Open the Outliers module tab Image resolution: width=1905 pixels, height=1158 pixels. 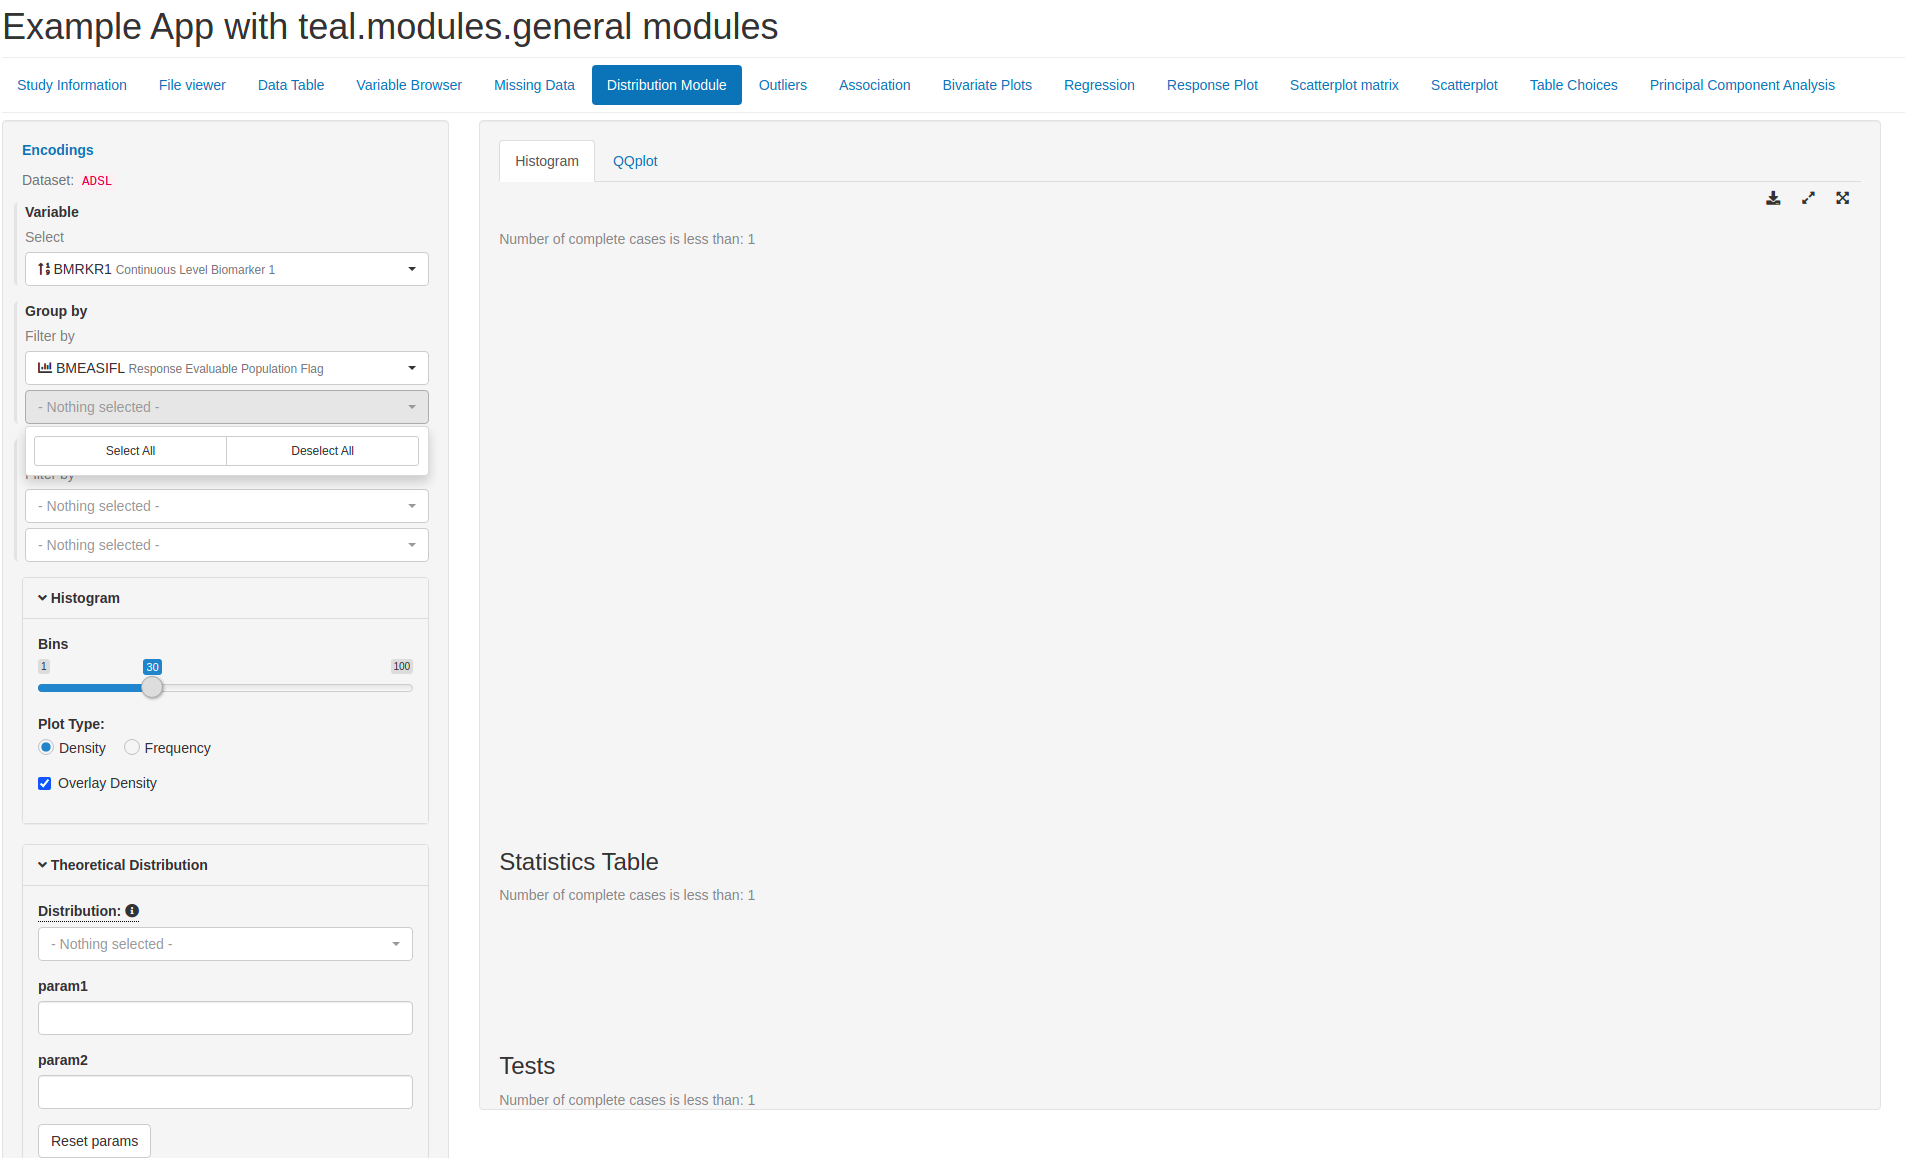coord(782,85)
